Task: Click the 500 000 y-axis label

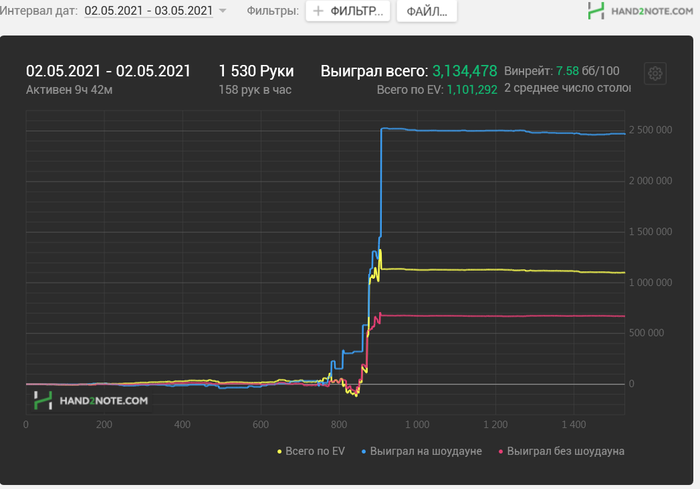Action: (x=646, y=333)
